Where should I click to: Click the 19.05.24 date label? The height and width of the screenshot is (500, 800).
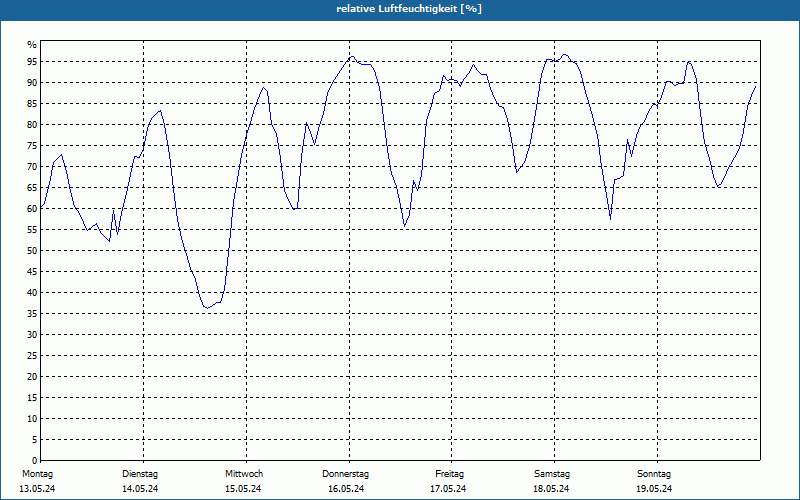(x=654, y=489)
